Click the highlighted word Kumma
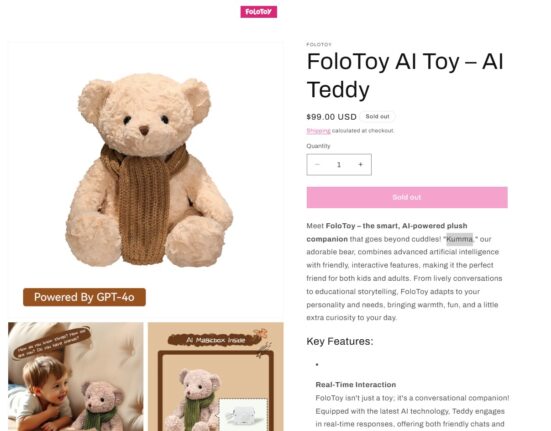Viewport: 551px width, 431px height. pyautogui.click(x=460, y=239)
